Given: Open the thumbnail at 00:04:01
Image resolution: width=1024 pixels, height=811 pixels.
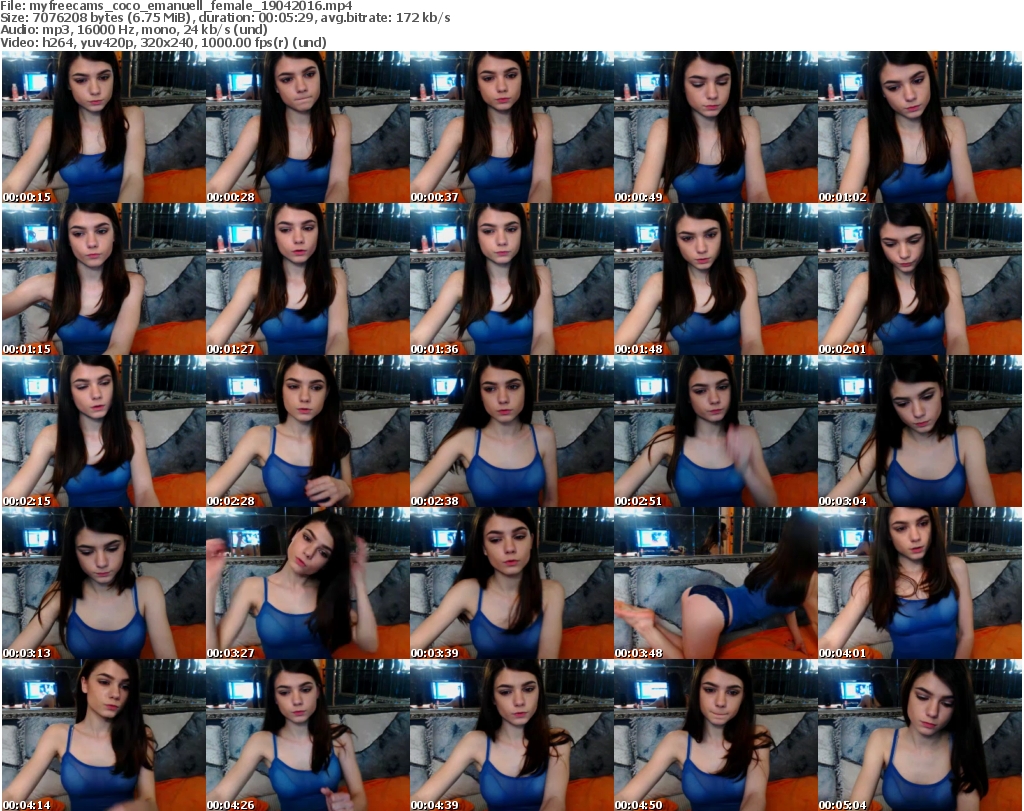Looking at the screenshot, I should click(920, 583).
